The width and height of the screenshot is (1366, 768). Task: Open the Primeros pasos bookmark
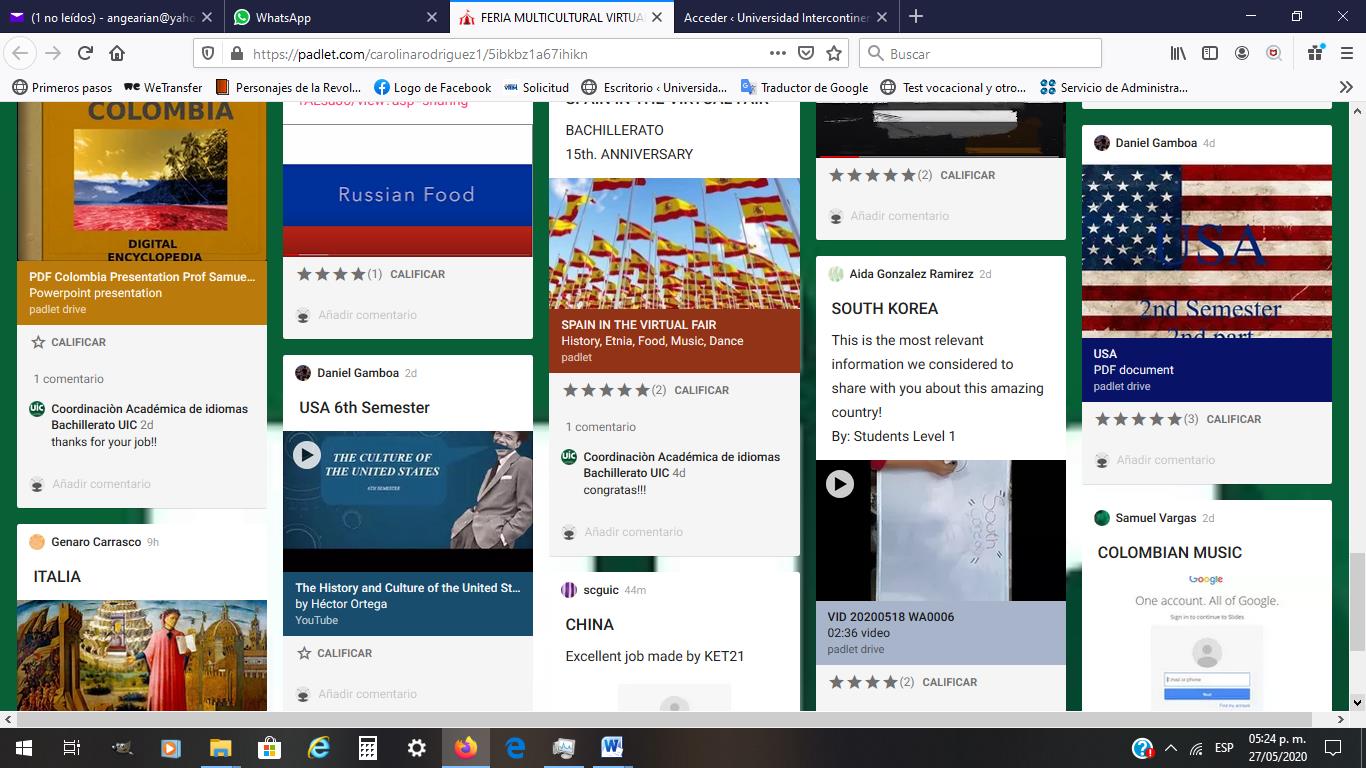click(x=62, y=87)
